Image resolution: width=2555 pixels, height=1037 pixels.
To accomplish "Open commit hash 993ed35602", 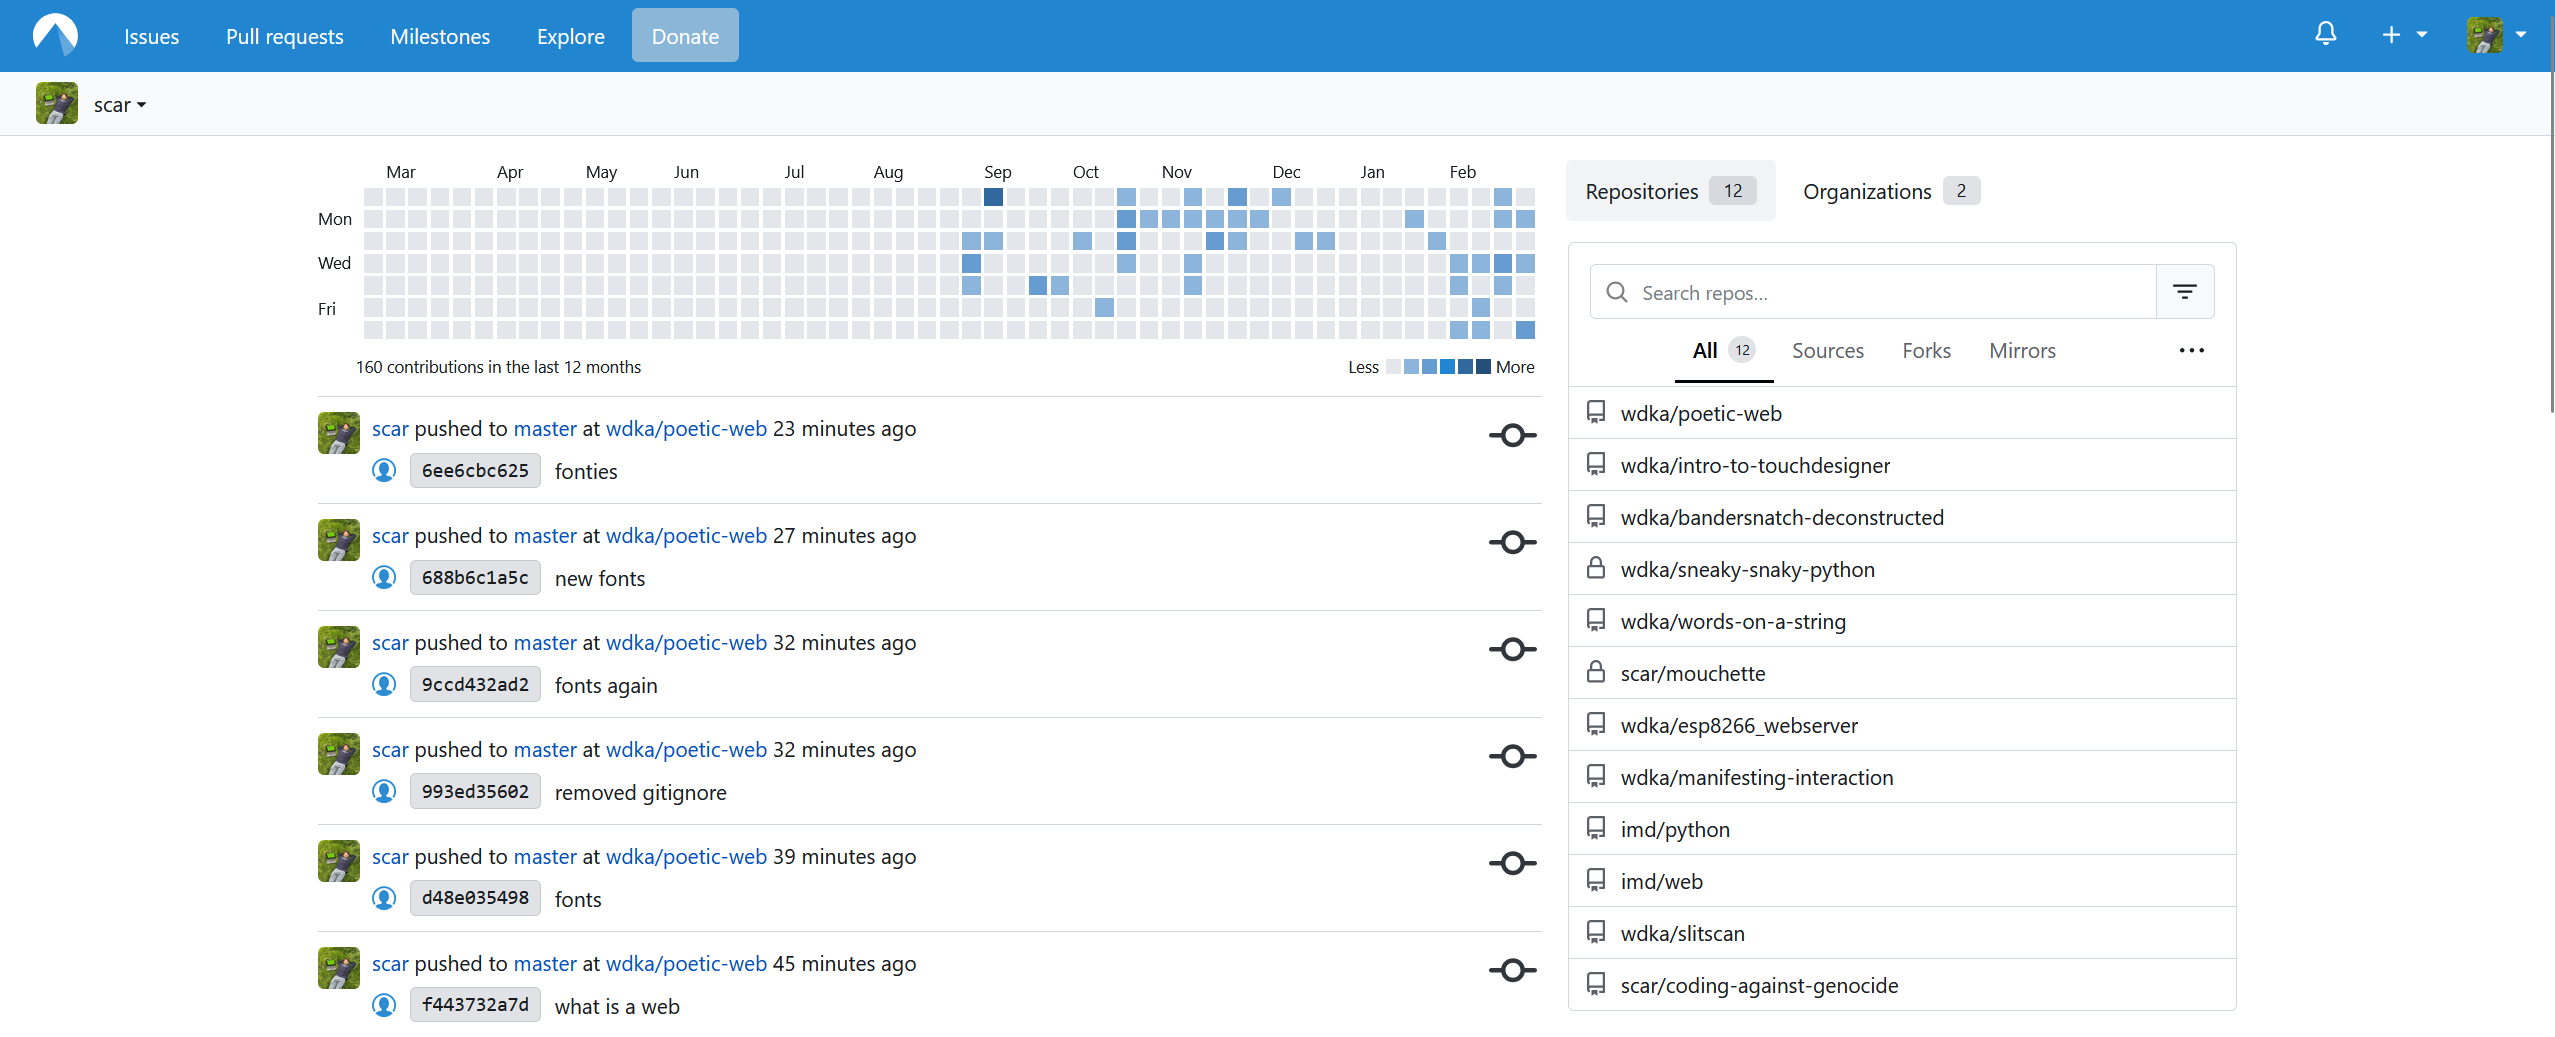I will (x=475, y=792).
